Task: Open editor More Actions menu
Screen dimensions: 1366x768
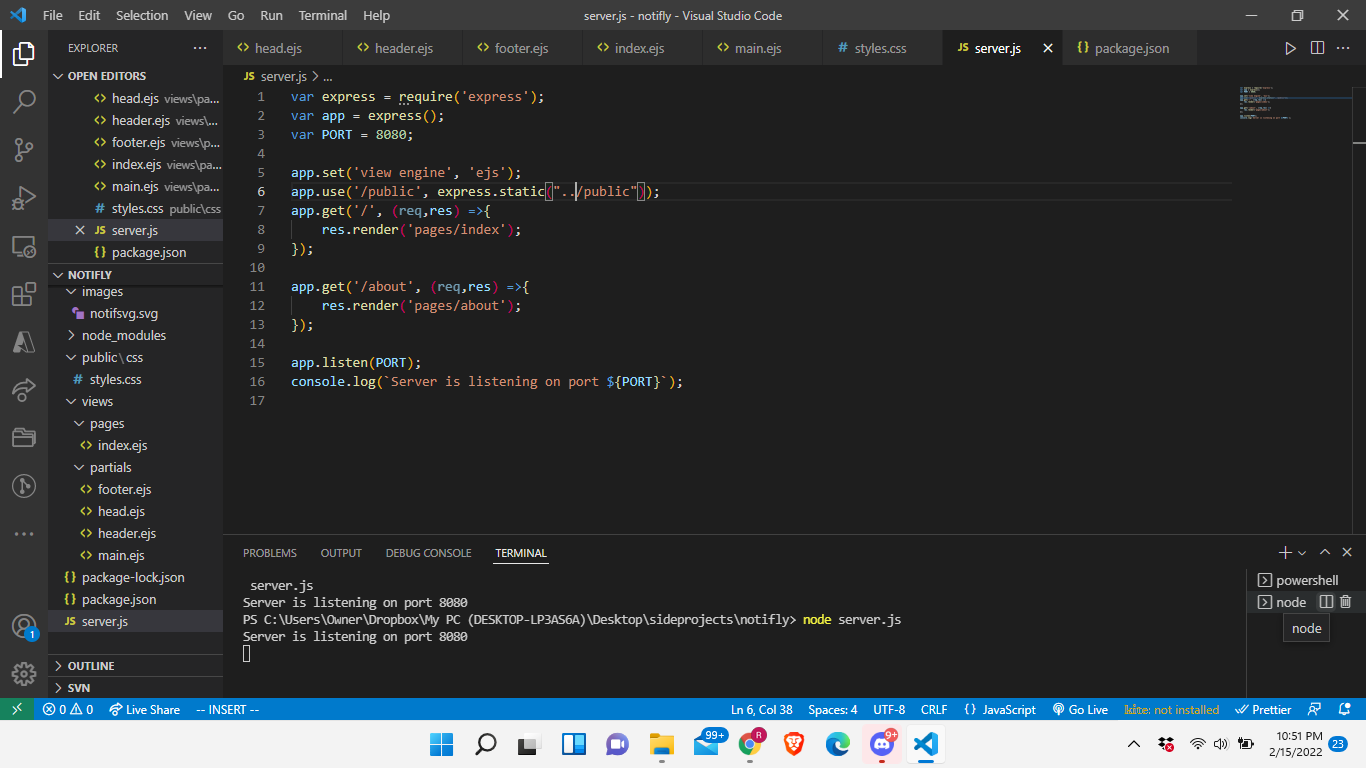Action: coord(1345,48)
